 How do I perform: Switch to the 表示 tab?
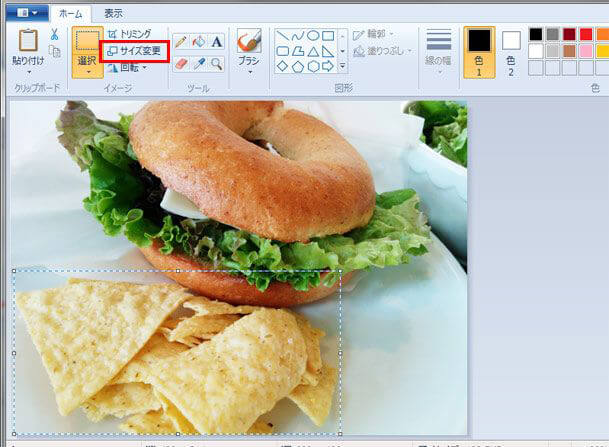coord(113,14)
